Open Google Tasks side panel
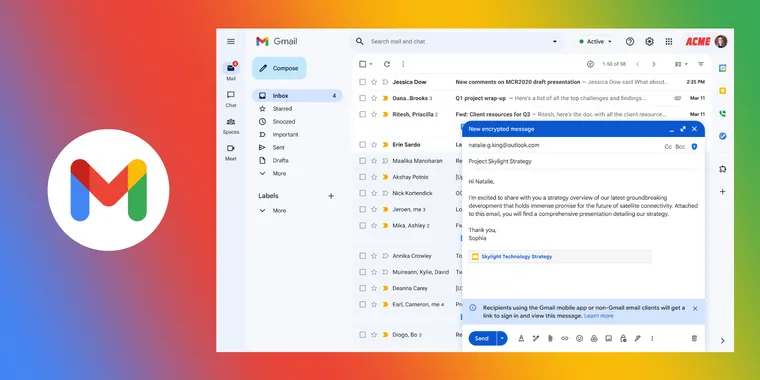 click(722, 136)
